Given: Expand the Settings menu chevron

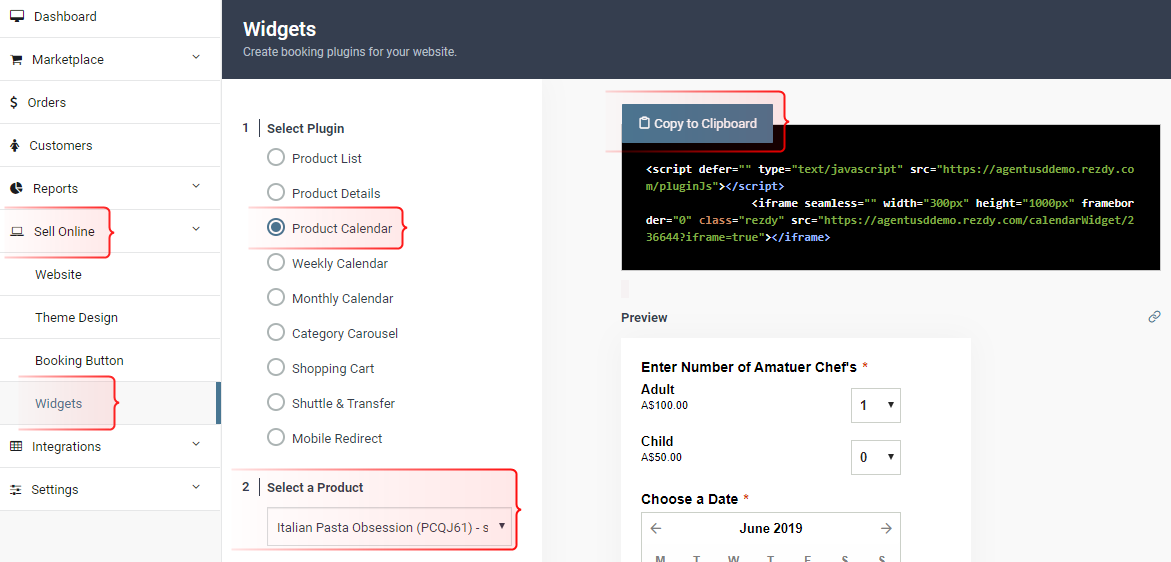Looking at the screenshot, I should tap(196, 487).
